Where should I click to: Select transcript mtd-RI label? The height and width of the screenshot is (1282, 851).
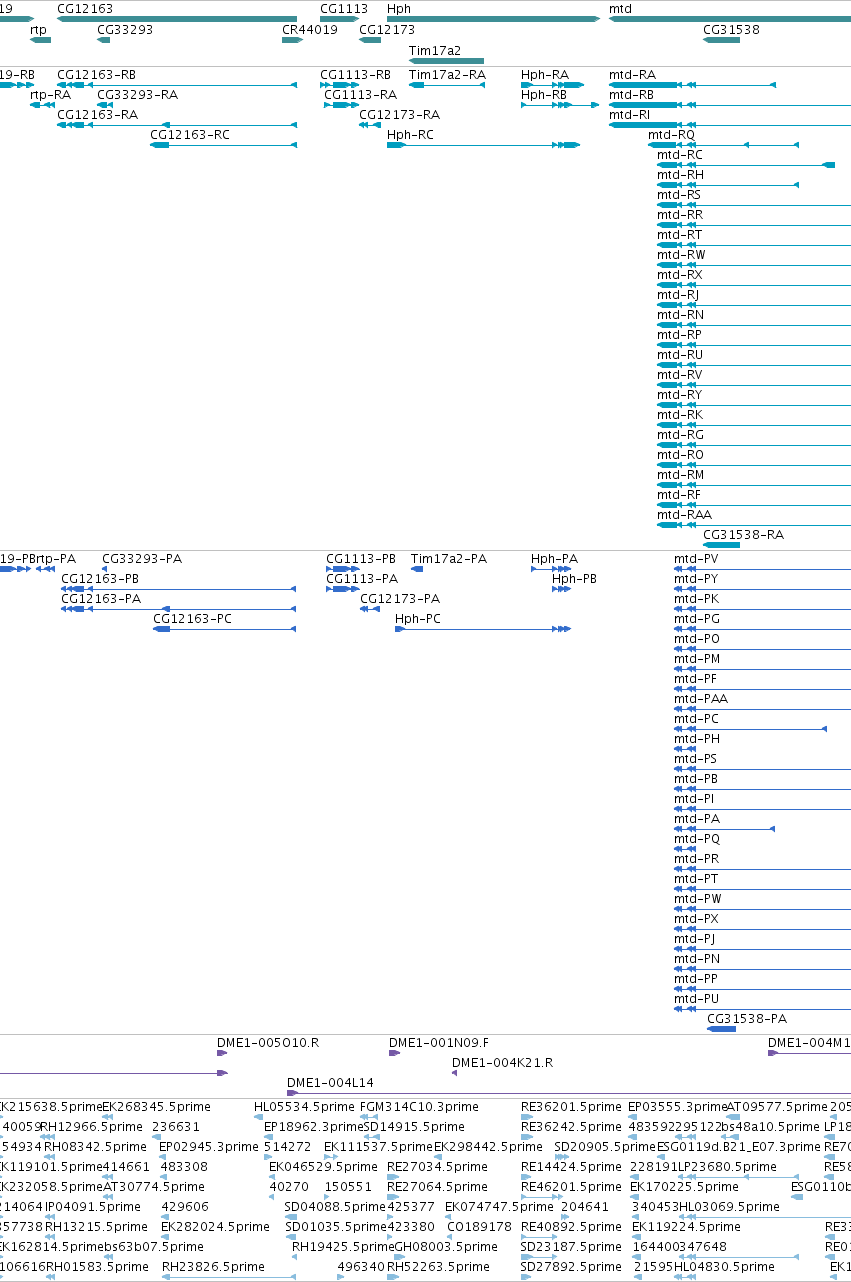pos(630,114)
